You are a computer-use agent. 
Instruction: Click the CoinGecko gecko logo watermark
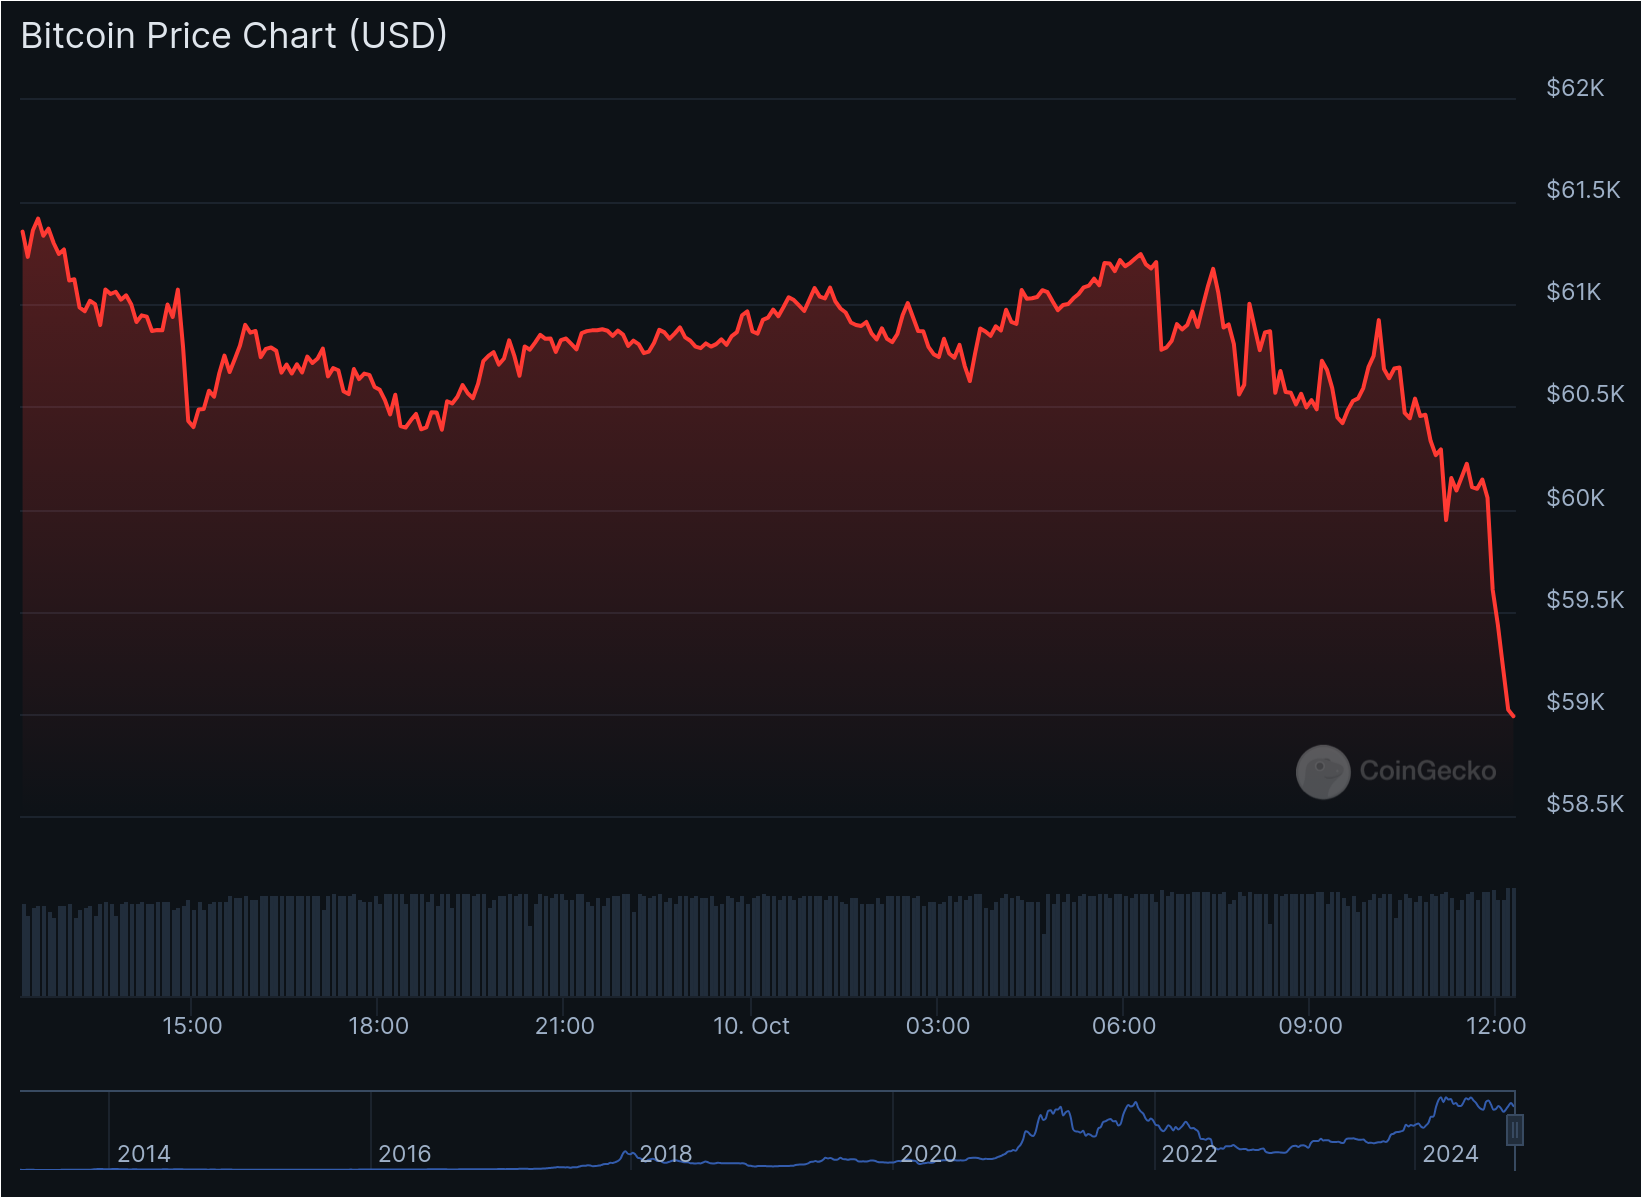pos(1323,771)
